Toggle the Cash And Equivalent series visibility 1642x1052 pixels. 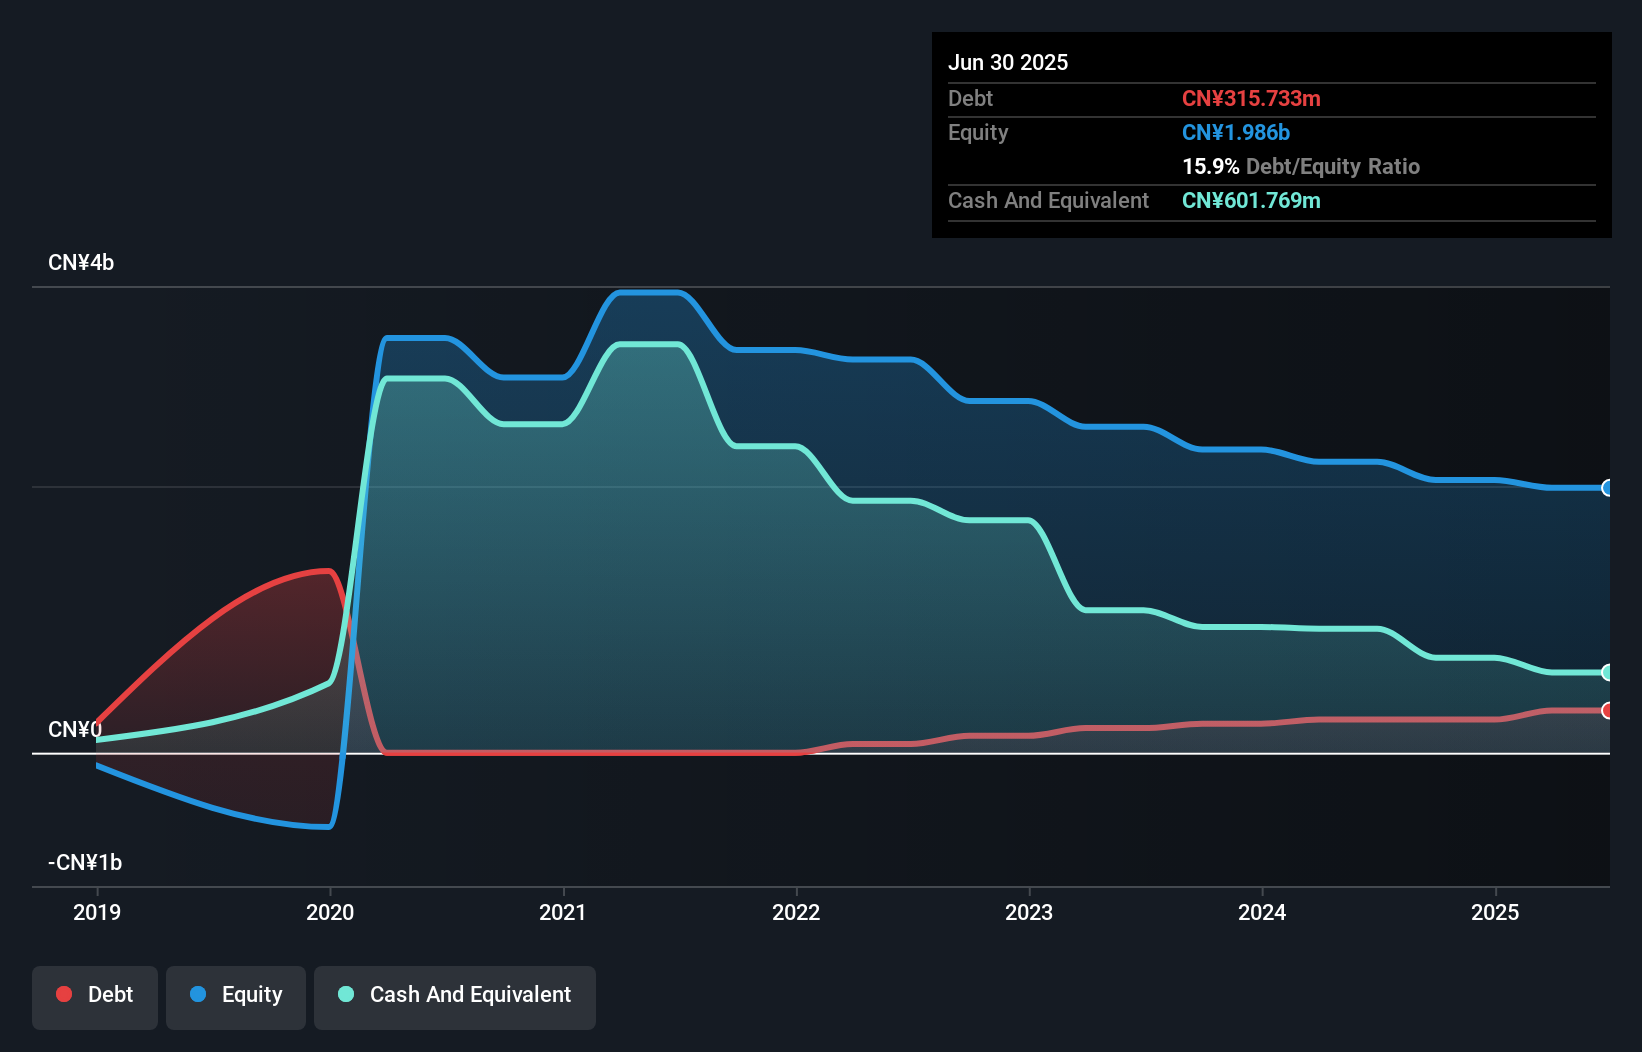[x=454, y=996]
